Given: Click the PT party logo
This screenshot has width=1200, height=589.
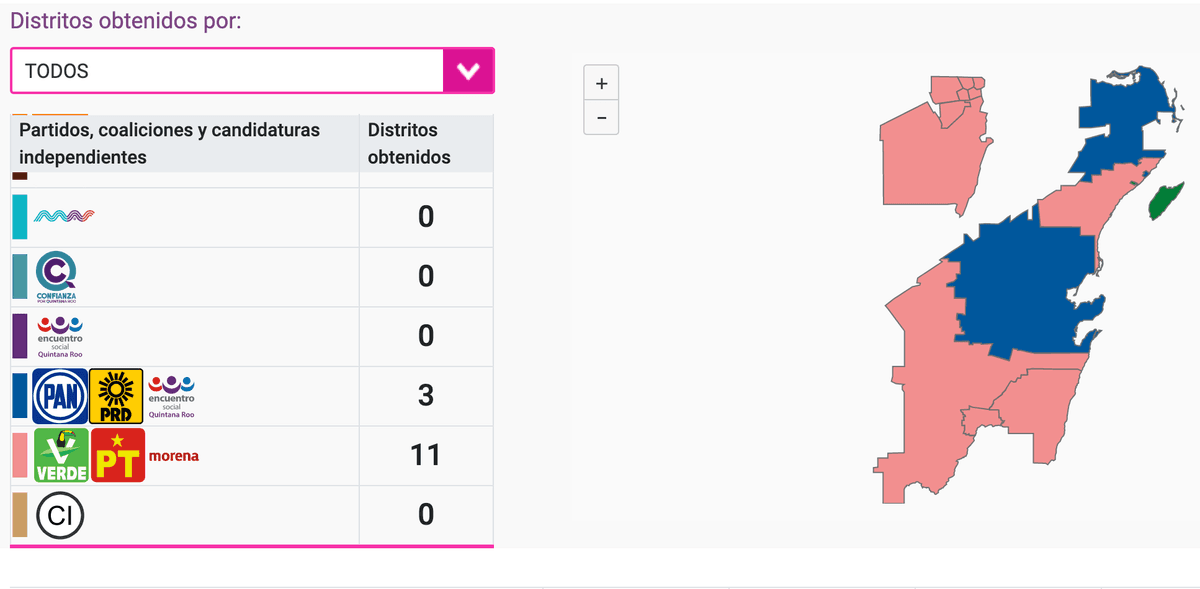Looking at the screenshot, I should pos(118,456).
